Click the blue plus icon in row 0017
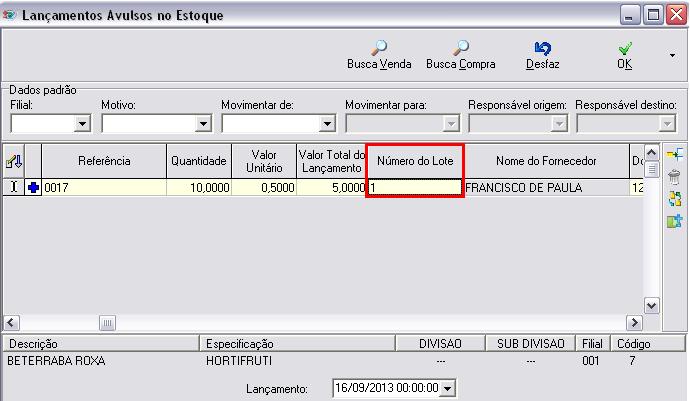This screenshot has height=401, width=690. (33, 188)
